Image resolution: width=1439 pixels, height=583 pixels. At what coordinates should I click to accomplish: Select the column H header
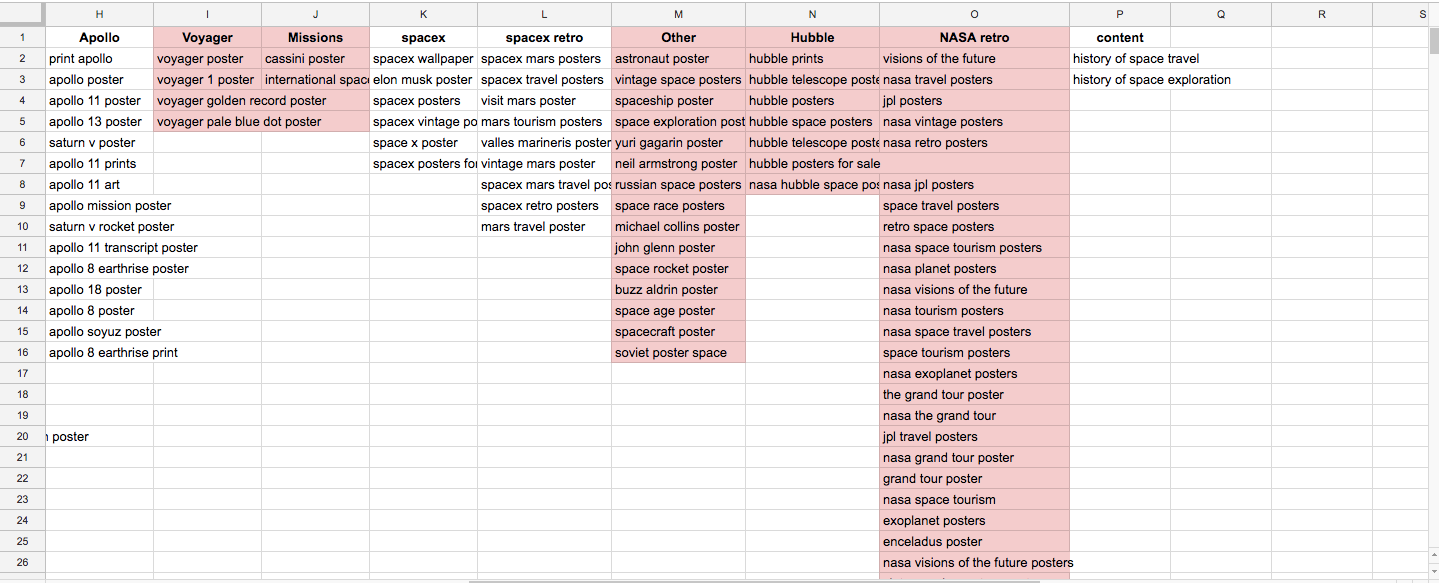99,14
